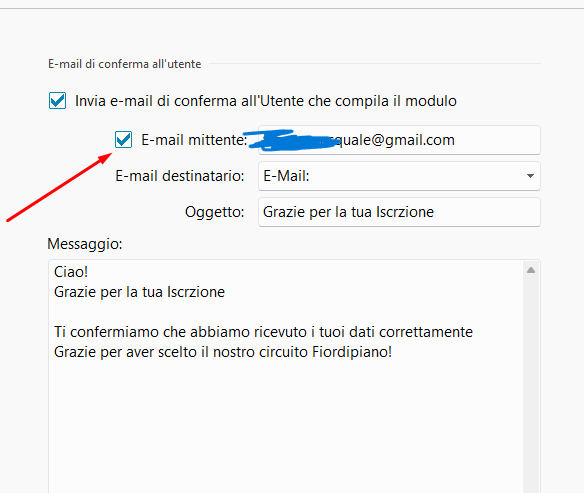The height and width of the screenshot is (493, 584).
Task: Click the recipient dropdown arrow
Action: 530,176
